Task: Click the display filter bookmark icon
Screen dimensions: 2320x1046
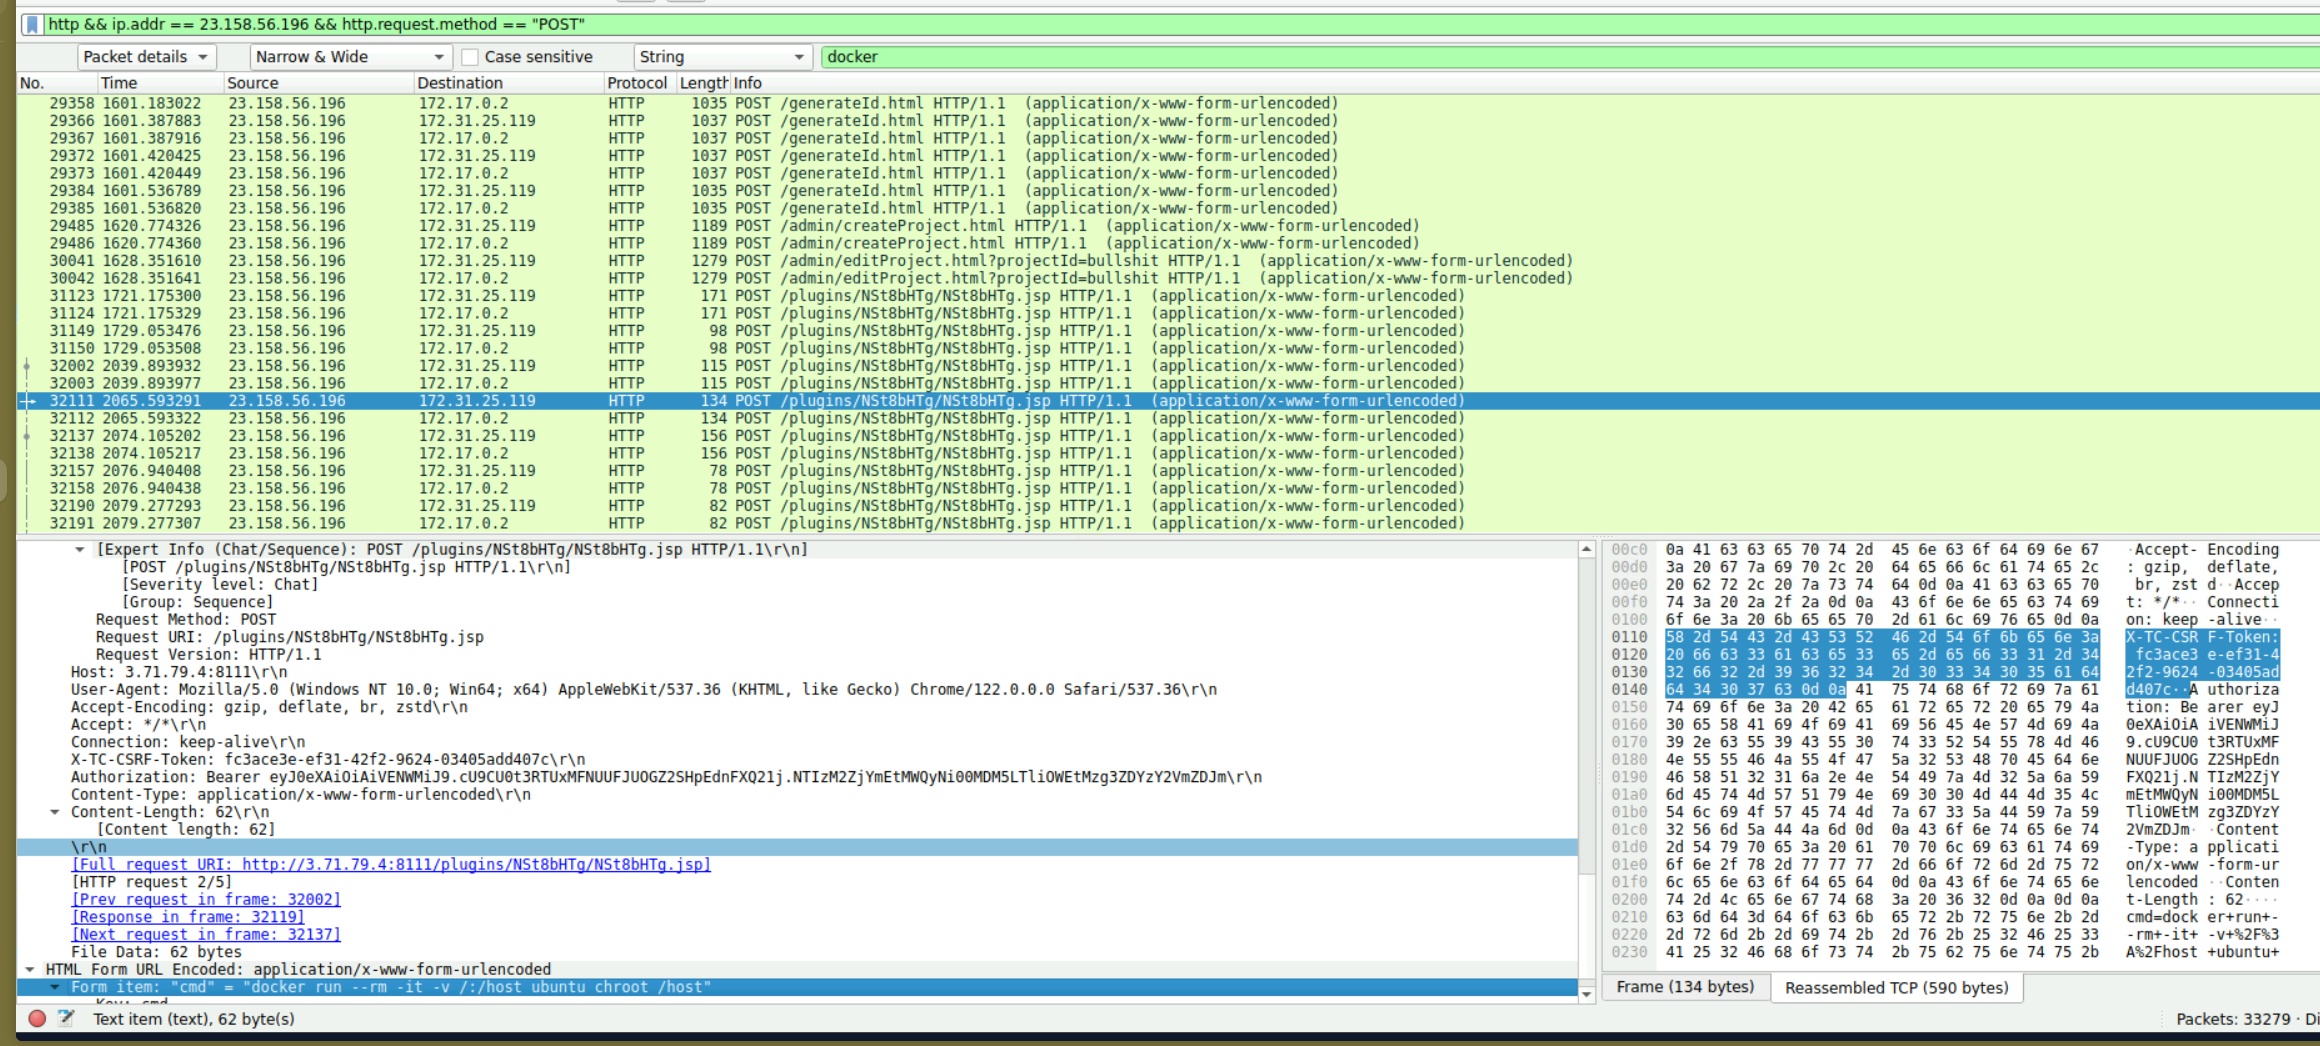Action: (30, 23)
